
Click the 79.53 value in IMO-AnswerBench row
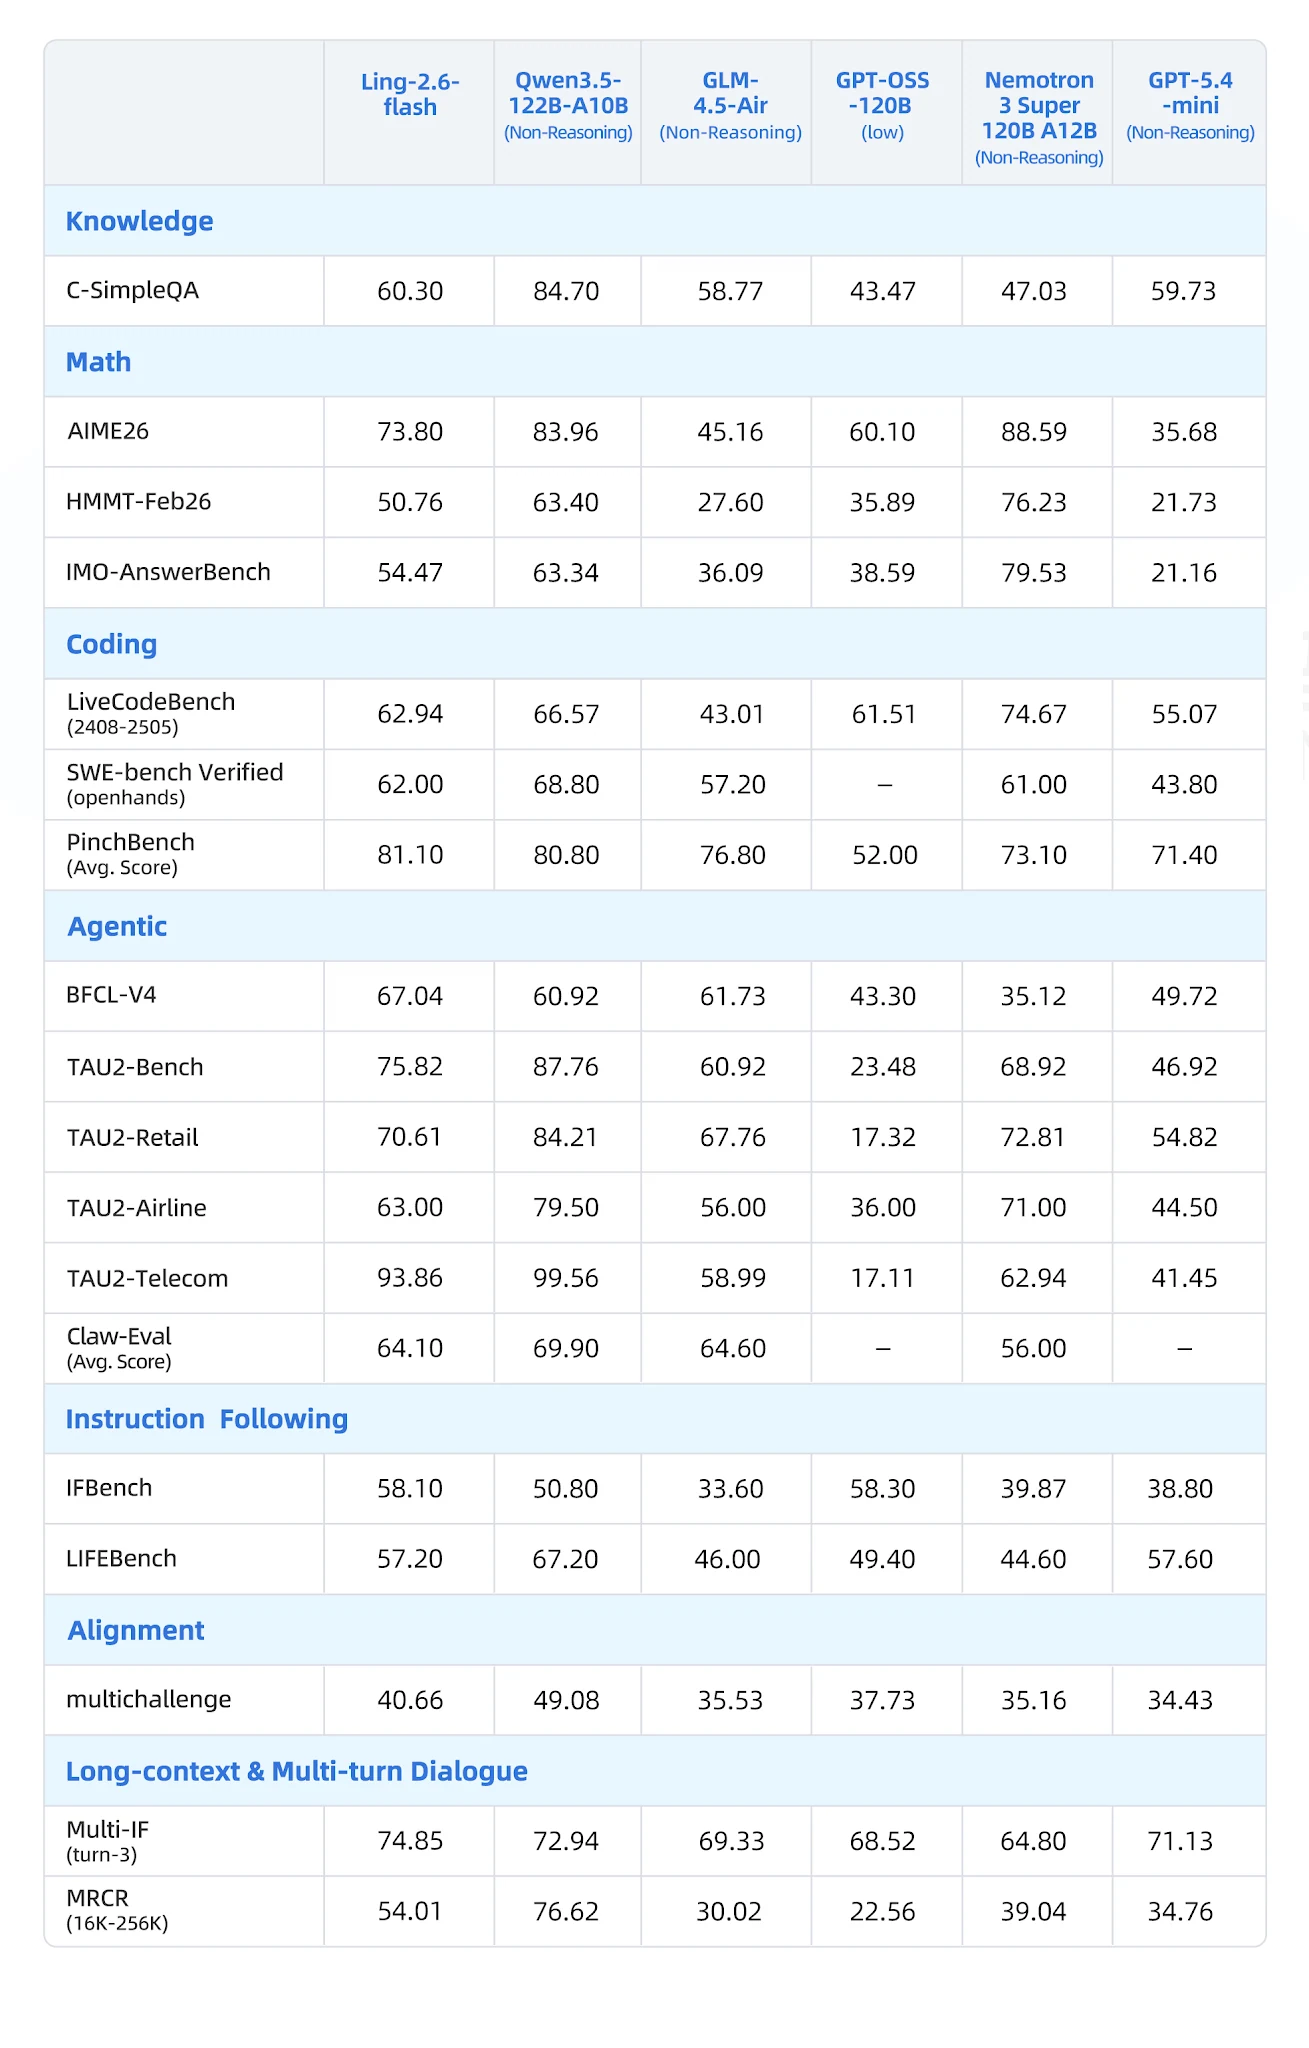(x=1034, y=573)
